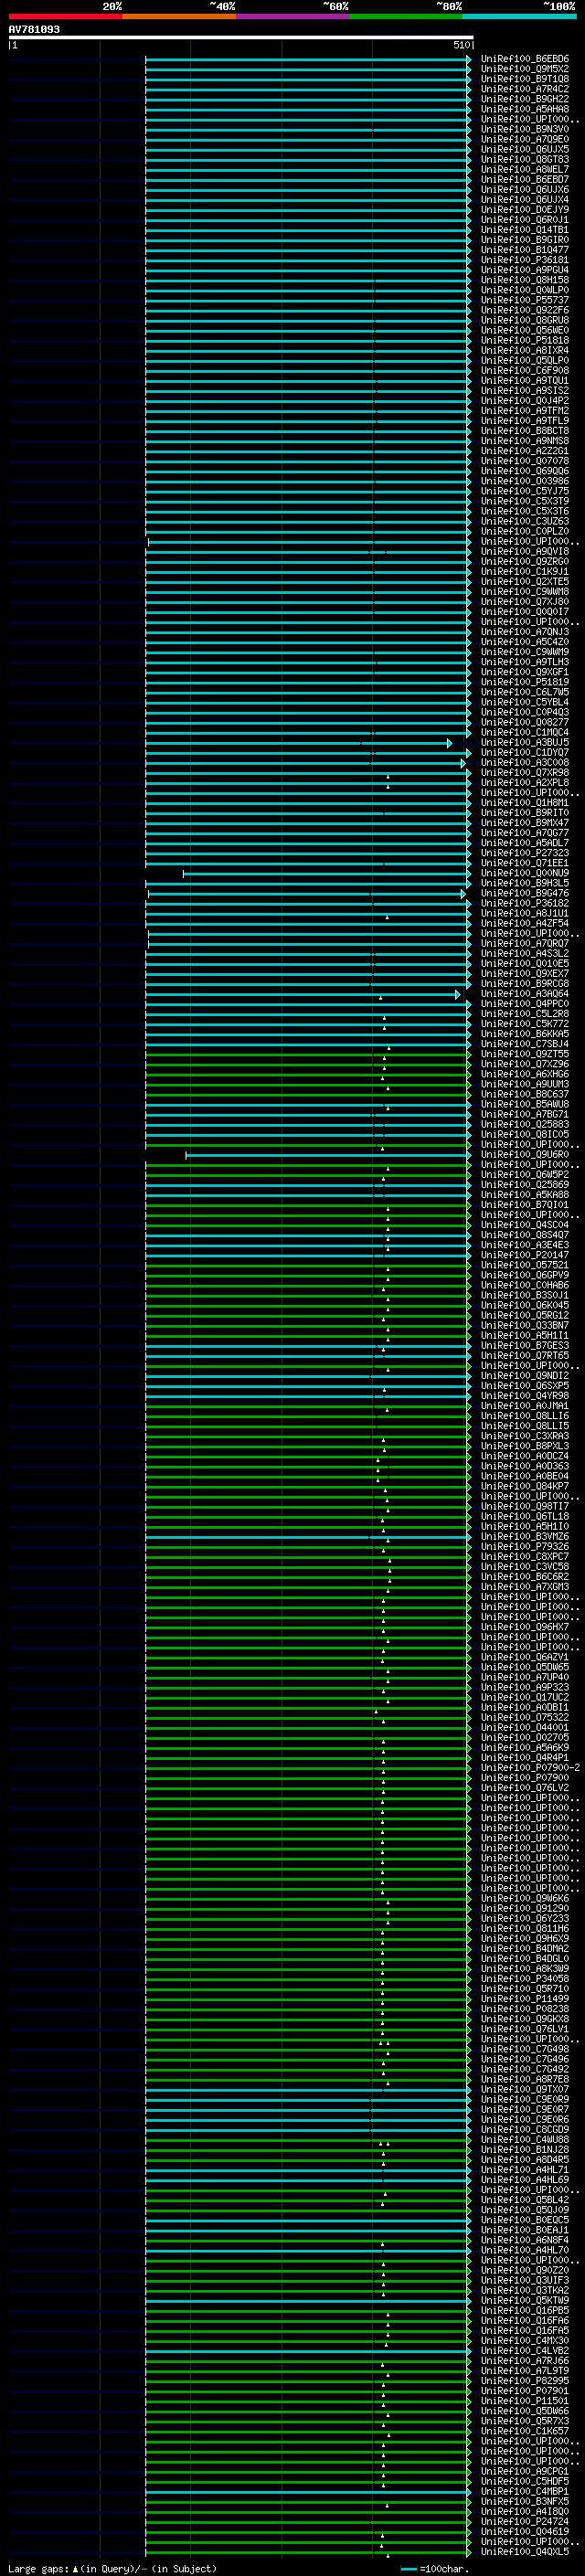Image resolution: width=585 pixels, height=2576 pixels.
Task: Click the UniRef100_C4LVB2 label
Action: (x=524, y=2351)
